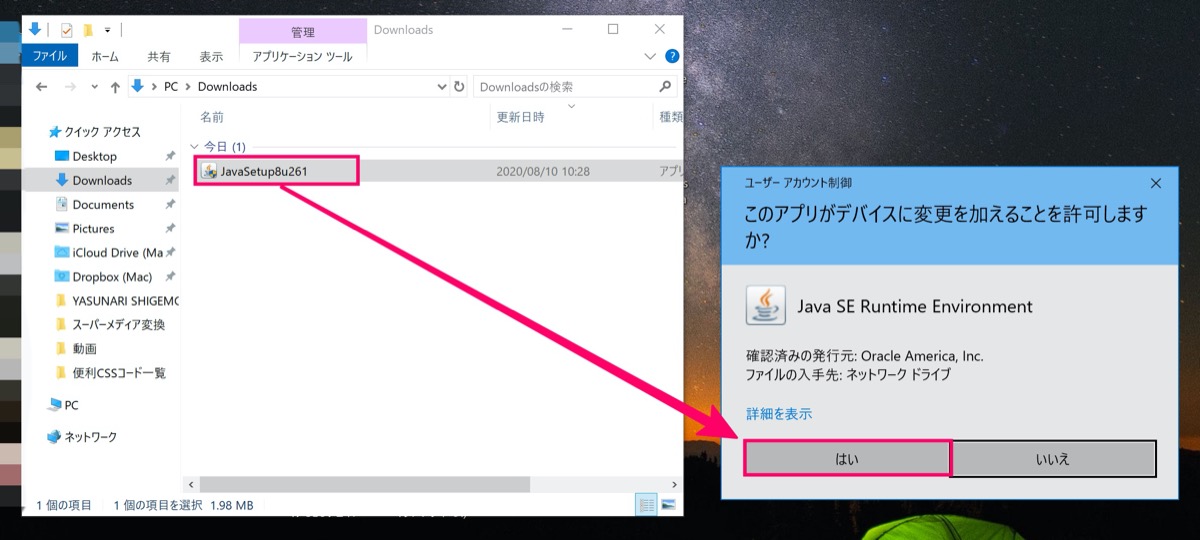Click the new folder icon in title bar
1200x540 pixels.
coord(88,30)
